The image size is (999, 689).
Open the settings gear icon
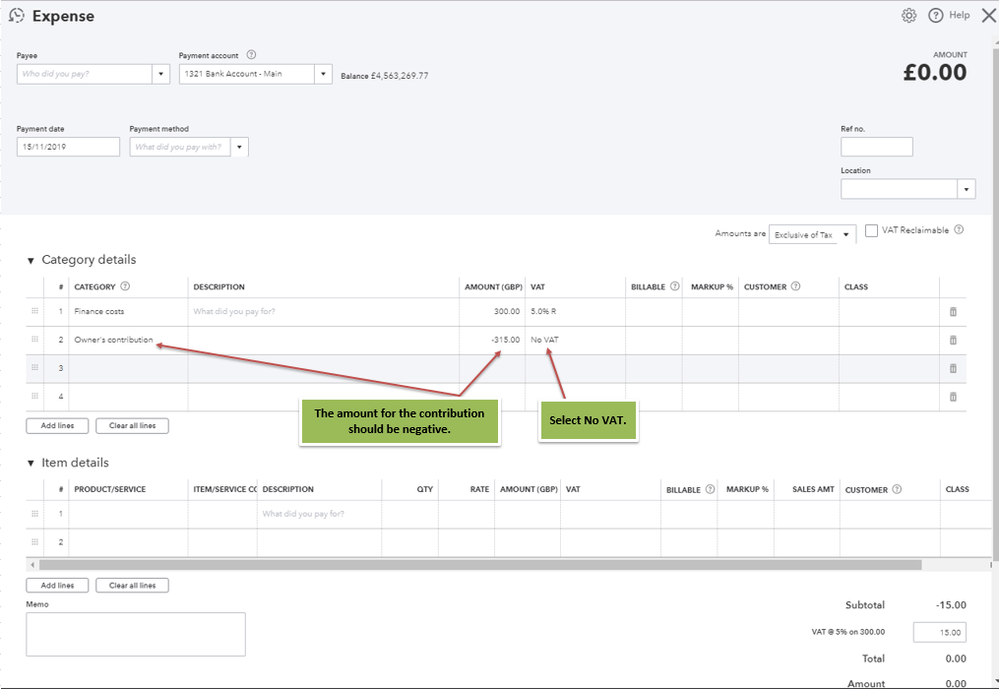pyautogui.click(x=908, y=15)
